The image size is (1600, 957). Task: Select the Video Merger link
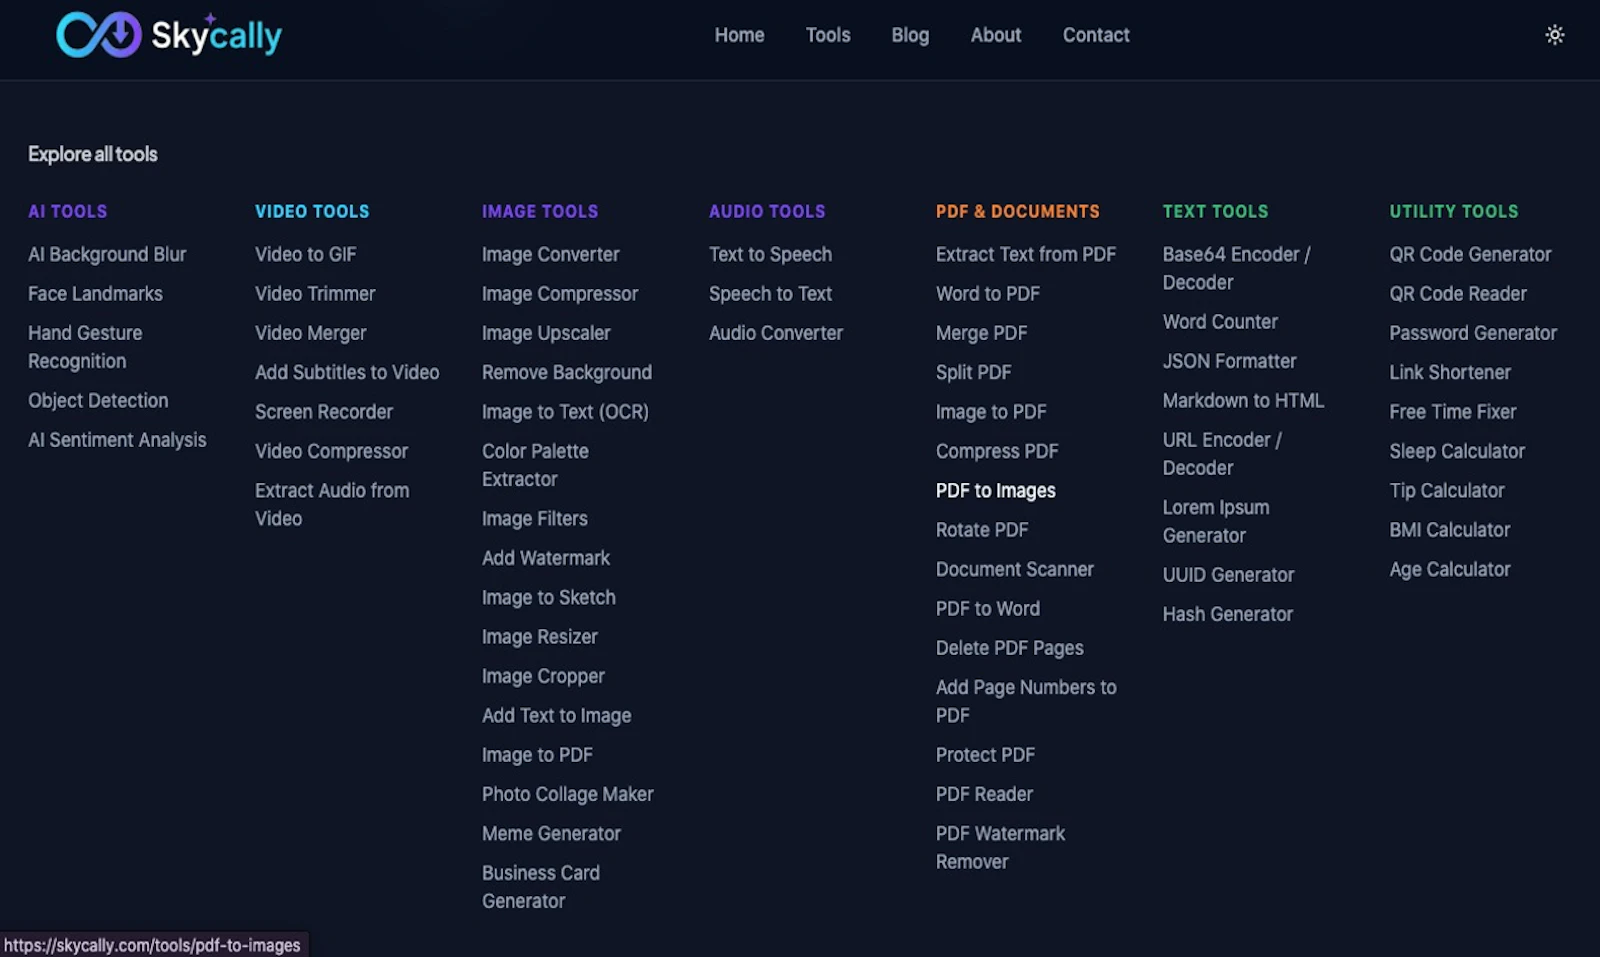tap(310, 333)
